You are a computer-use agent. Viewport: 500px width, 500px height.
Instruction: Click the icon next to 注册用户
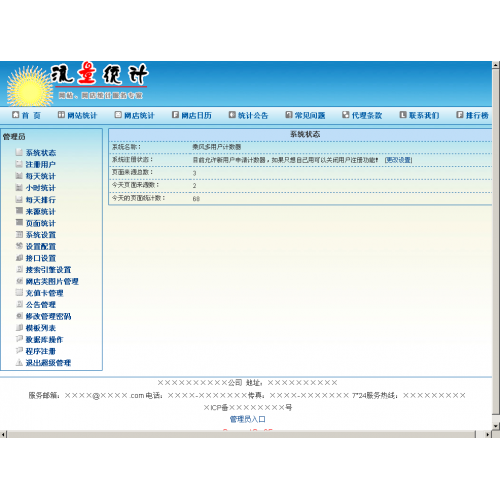(x=19, y=164)
